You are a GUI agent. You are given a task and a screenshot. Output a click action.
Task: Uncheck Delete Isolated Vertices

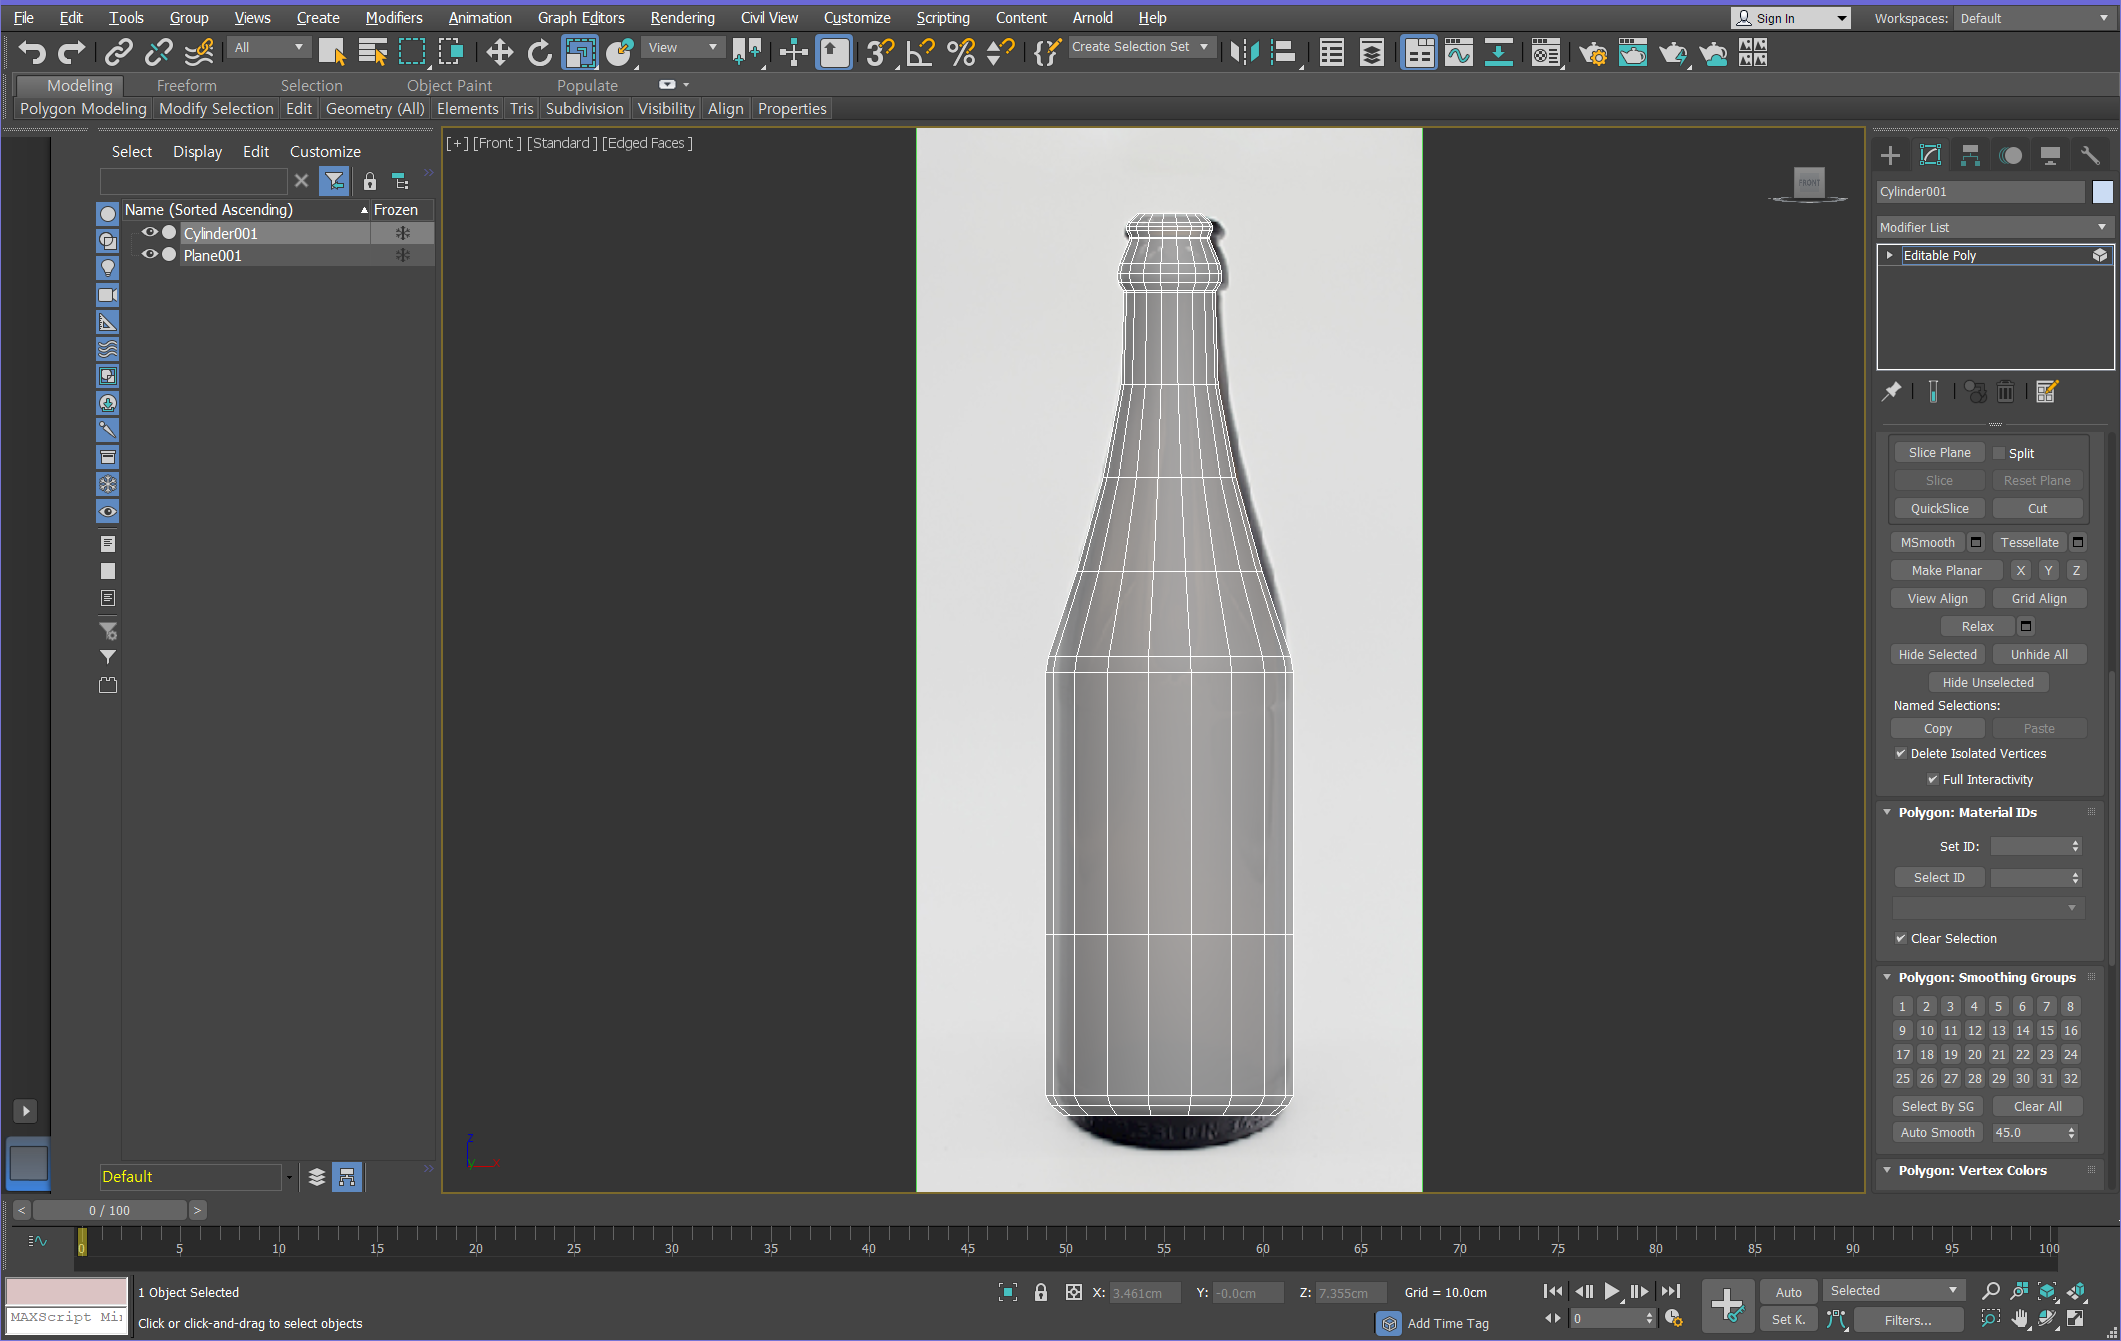pos(1901,753)
